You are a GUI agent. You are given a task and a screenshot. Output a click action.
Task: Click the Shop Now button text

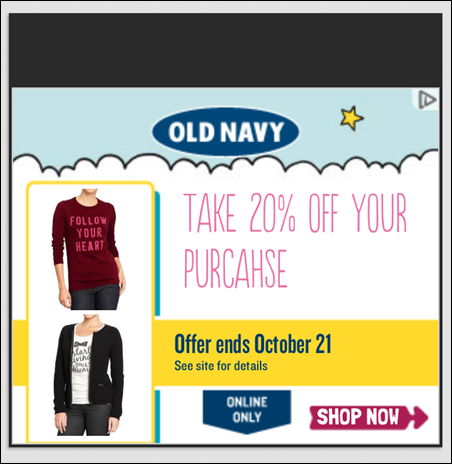[x=358, y=417]
